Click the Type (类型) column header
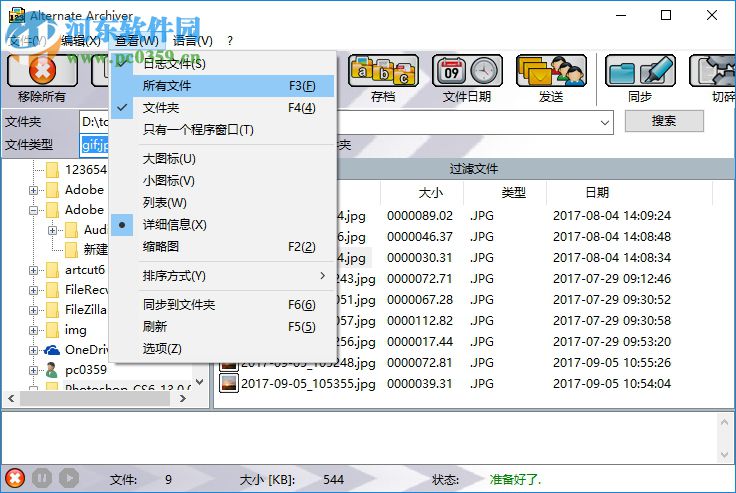The height and width of the screenshot is (493, 736). click(505, 193)
